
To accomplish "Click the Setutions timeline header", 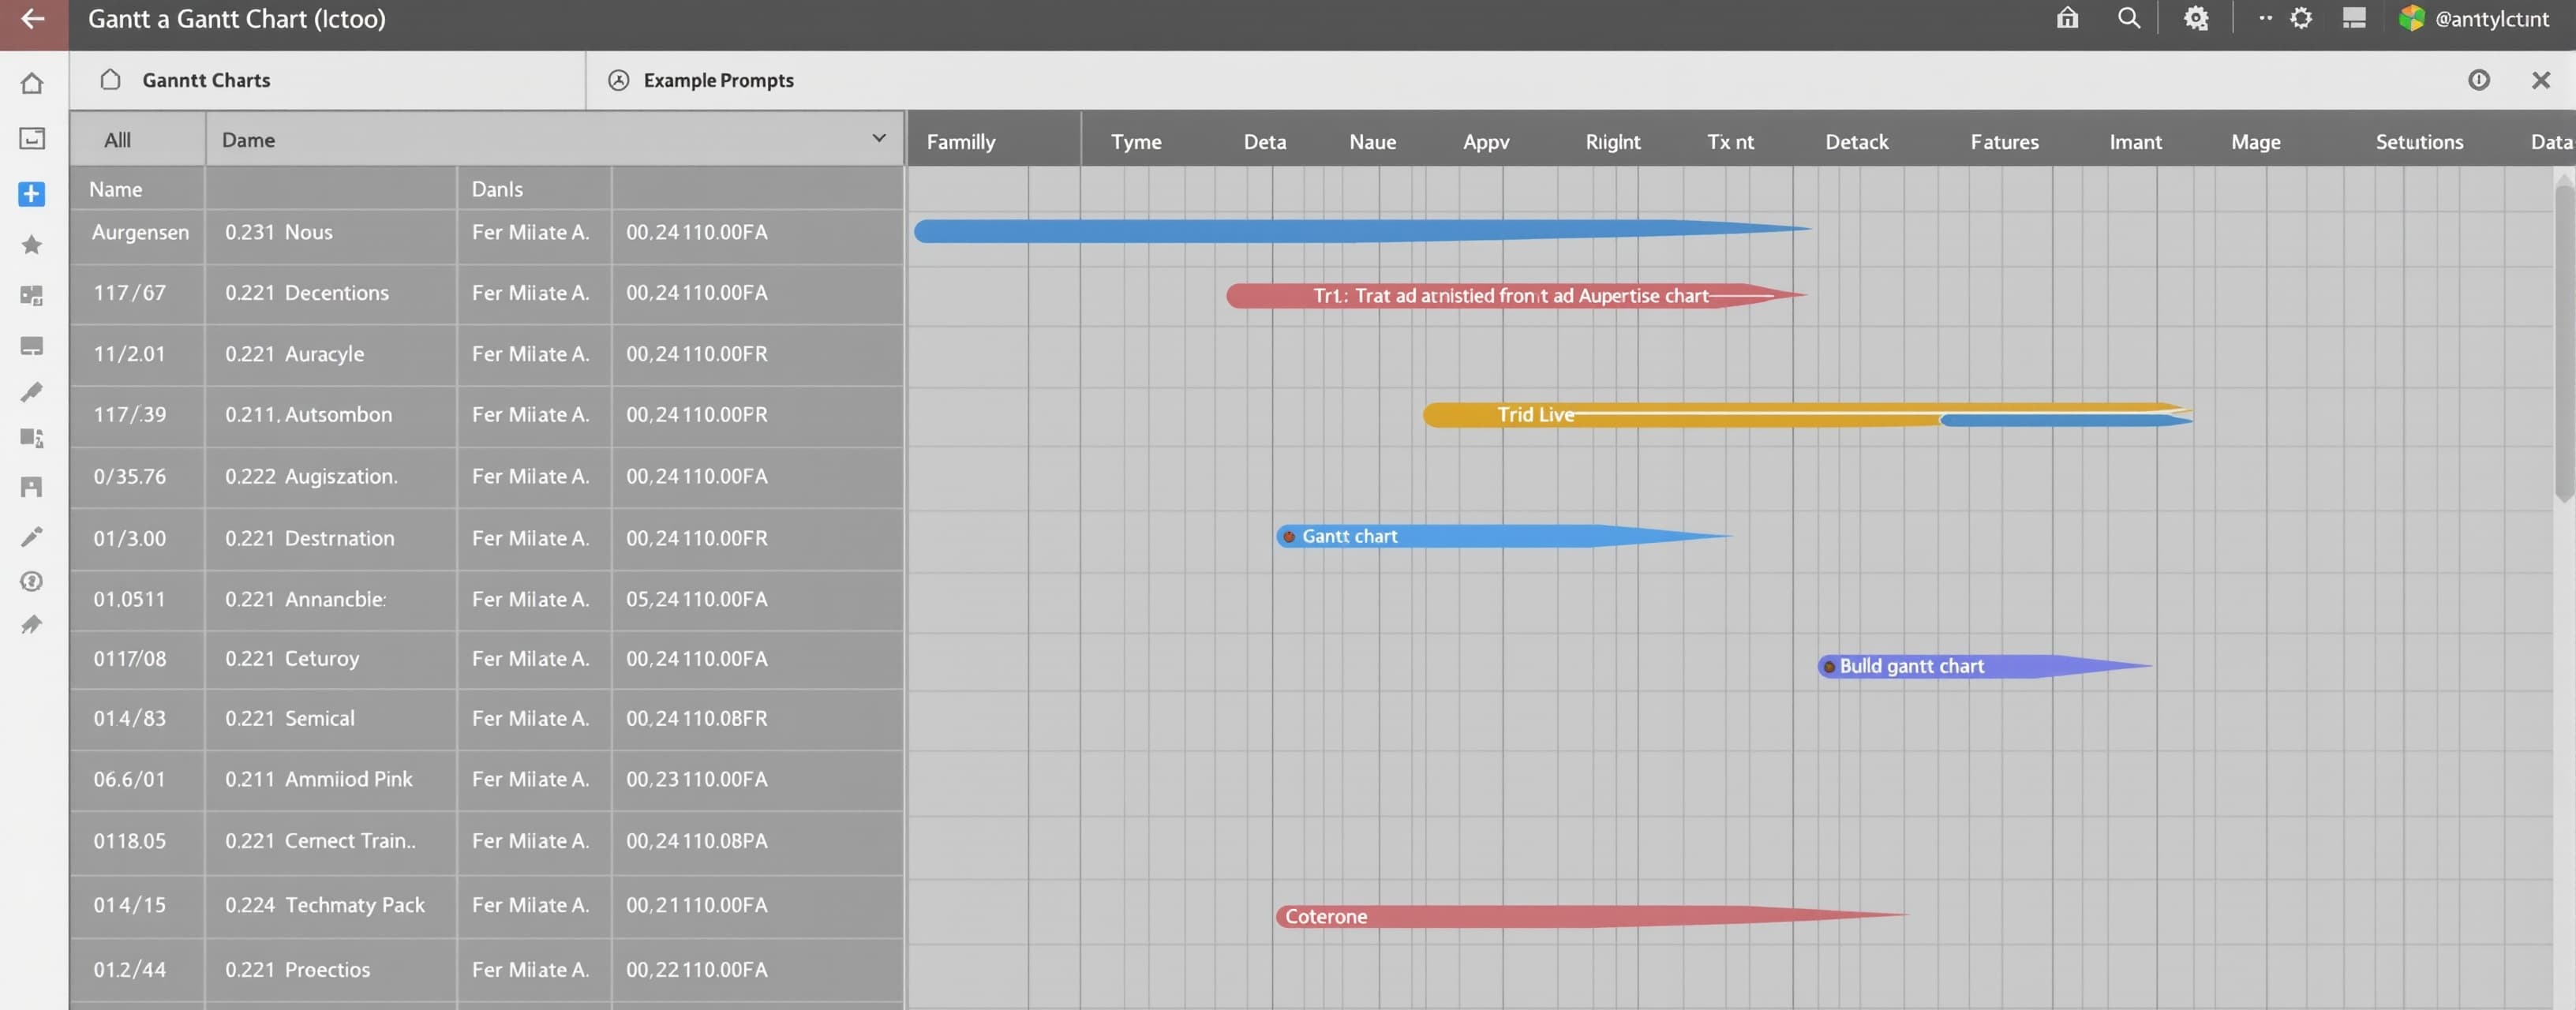I will [x=2419, y=142].
